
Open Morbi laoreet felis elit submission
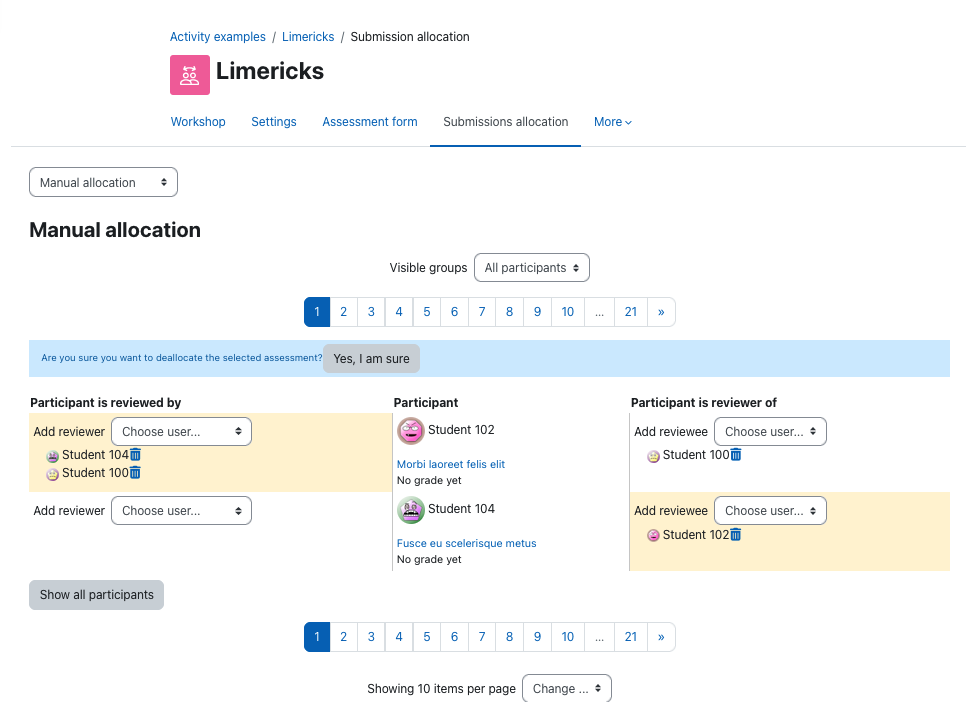(451, 464)
